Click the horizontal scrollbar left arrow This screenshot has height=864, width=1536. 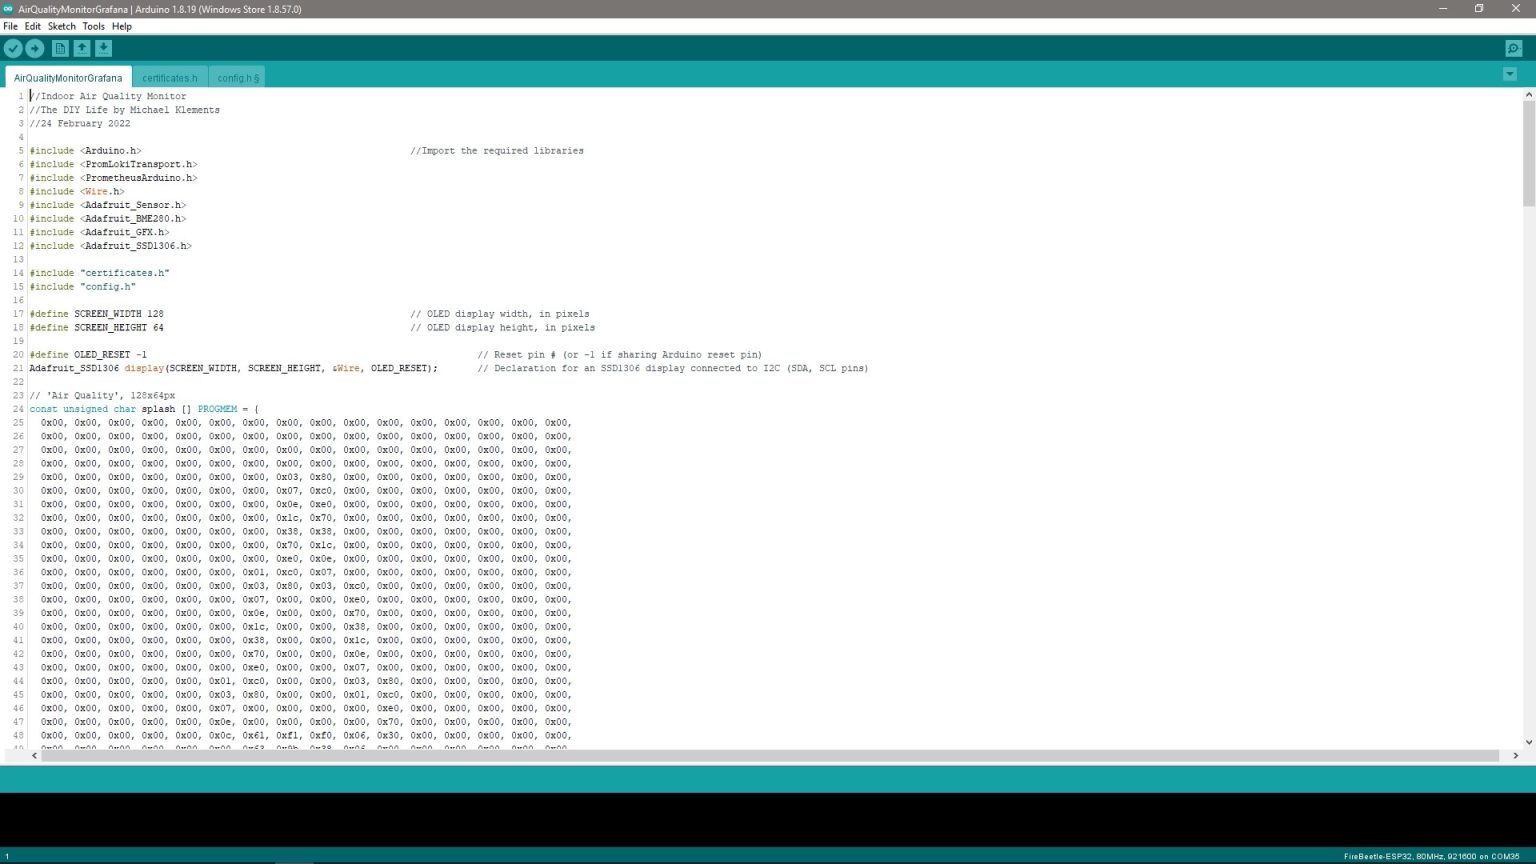pos(35,756)
